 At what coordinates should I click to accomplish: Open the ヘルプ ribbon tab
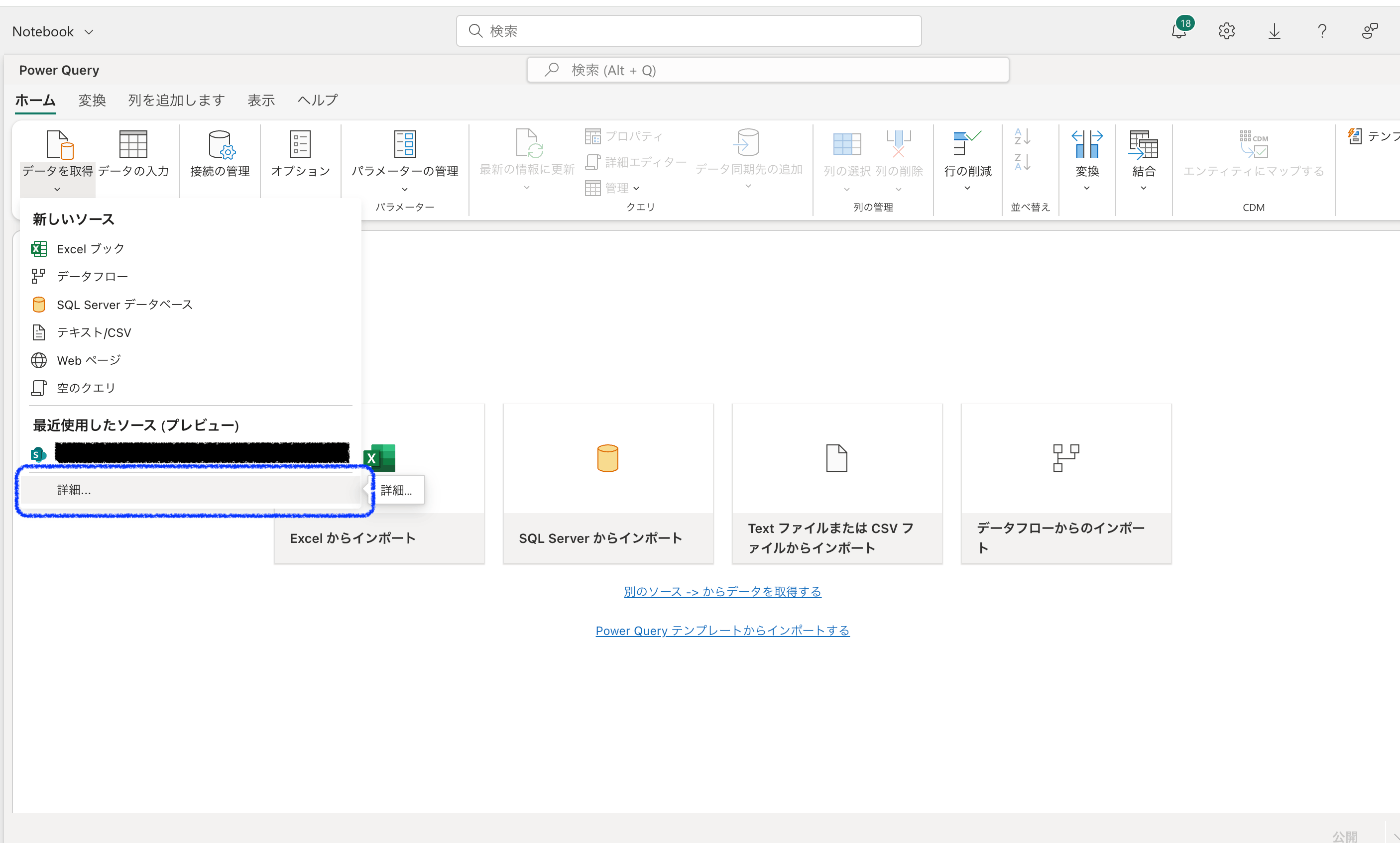pos(317,100)
